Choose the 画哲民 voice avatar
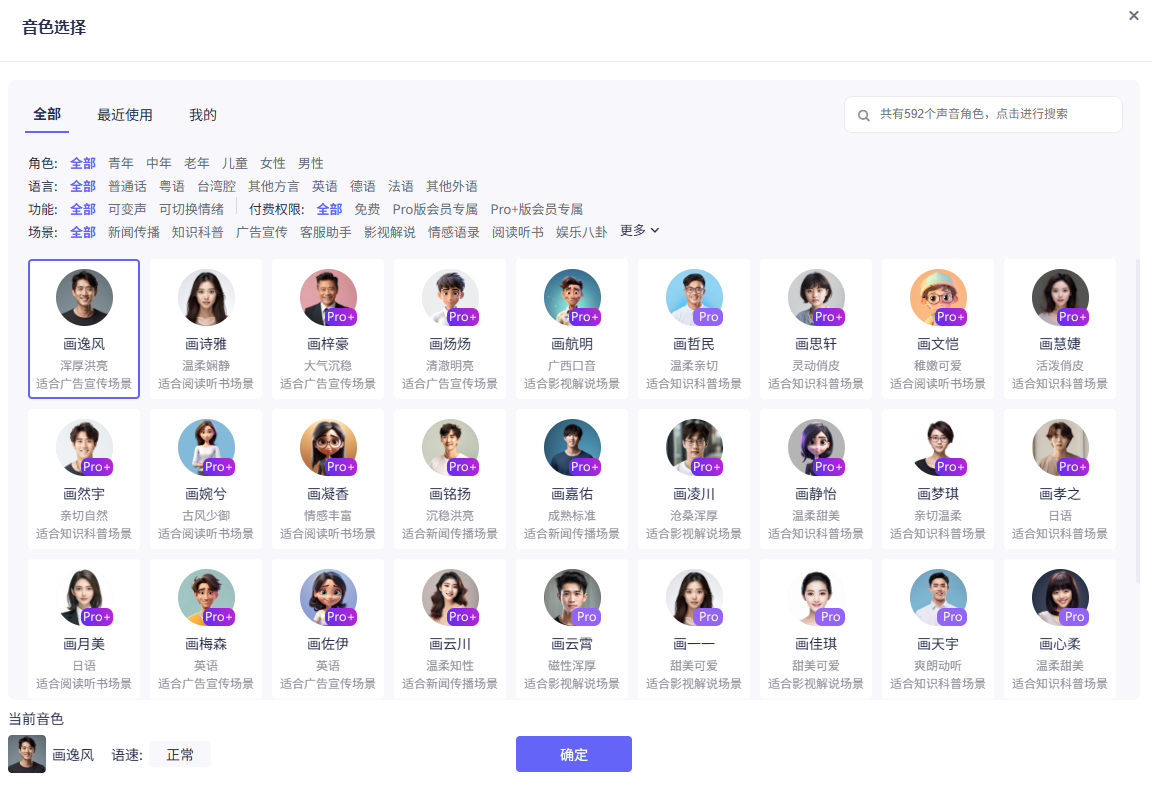This screenshot has height=787, width=1152. (694, 298)
